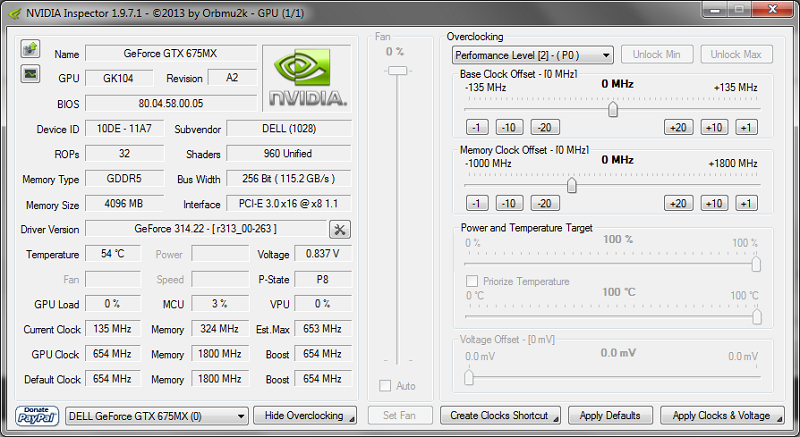Screen dimensions: 800x437
Task: Click the Shaders value 960 Unified
Action: [289, 153]
